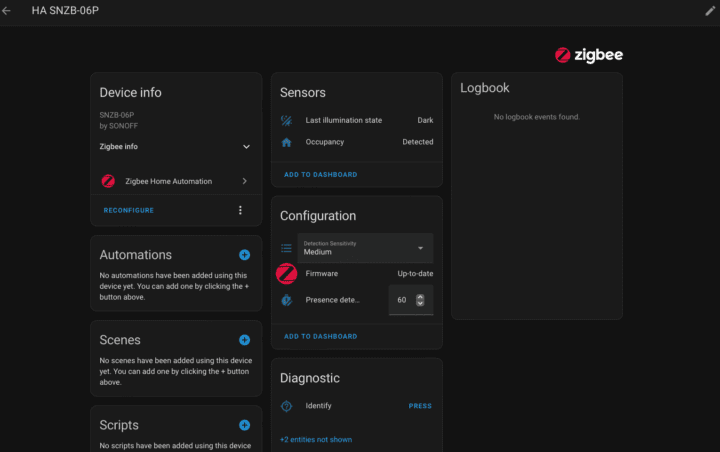Expand the Zigbee info section

pos(246,147)
